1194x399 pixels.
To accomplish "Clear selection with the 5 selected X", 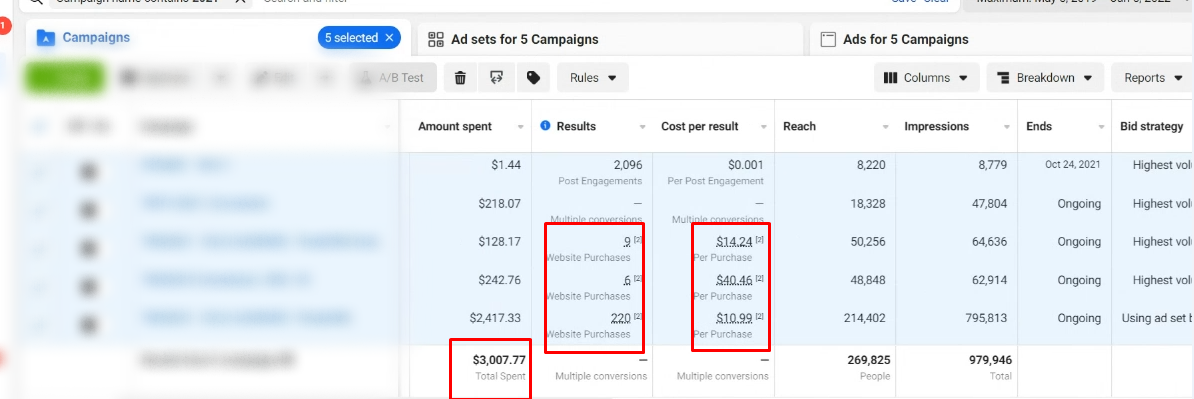I will click(389, 38).
